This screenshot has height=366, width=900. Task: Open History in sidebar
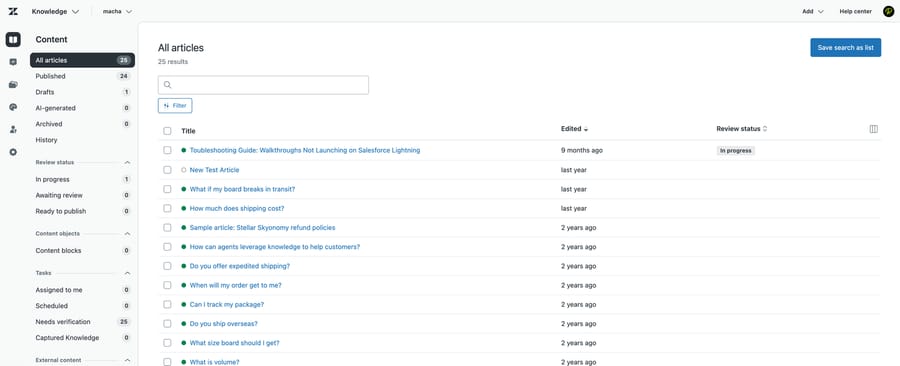(83, 140)
